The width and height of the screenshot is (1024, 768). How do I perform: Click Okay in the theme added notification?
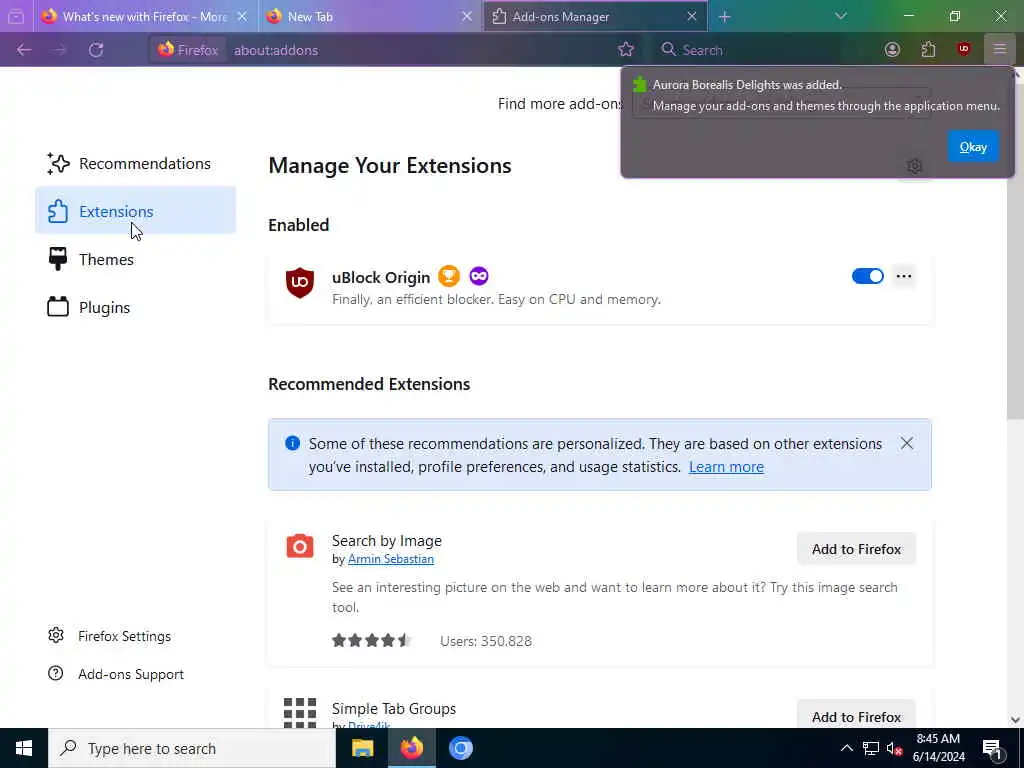[x=973, y=147]
